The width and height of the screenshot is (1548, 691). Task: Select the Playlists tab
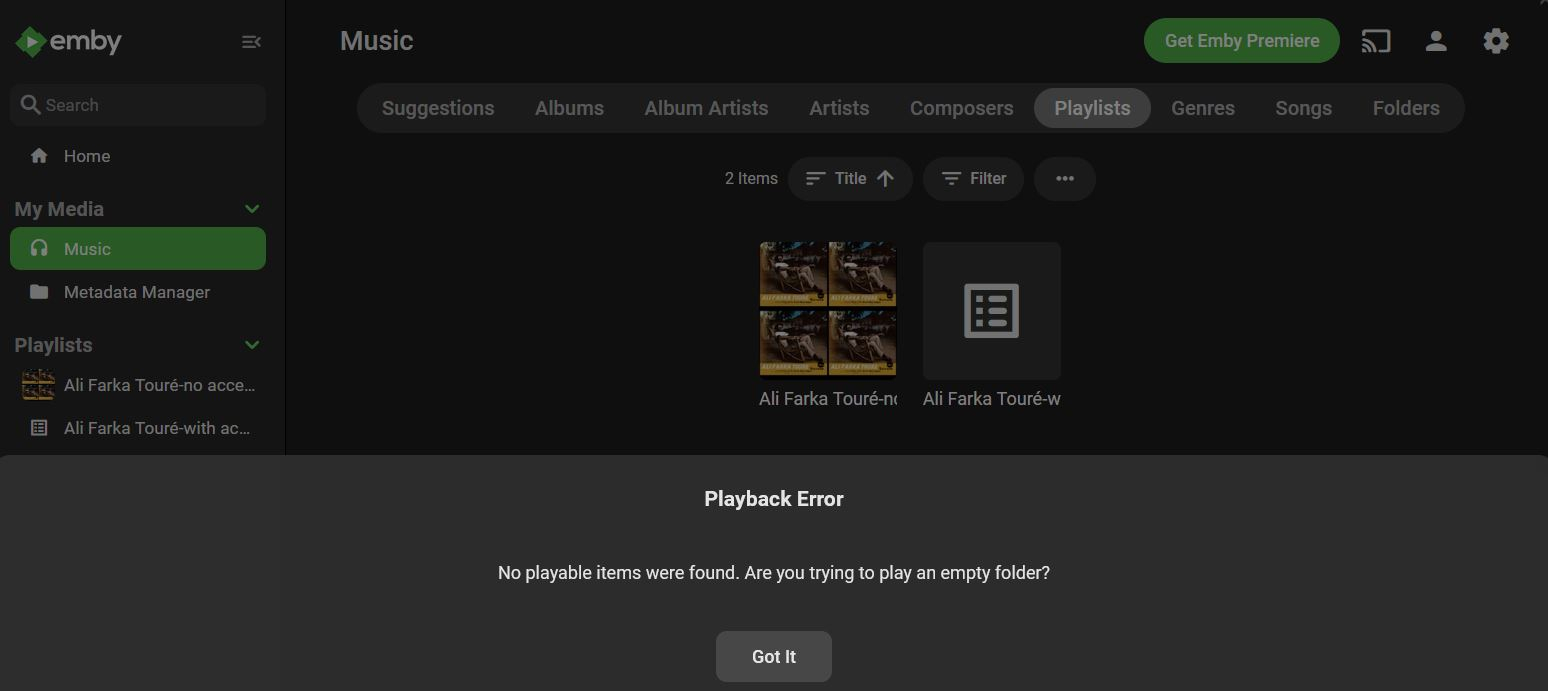click(x=1092, y=108)
